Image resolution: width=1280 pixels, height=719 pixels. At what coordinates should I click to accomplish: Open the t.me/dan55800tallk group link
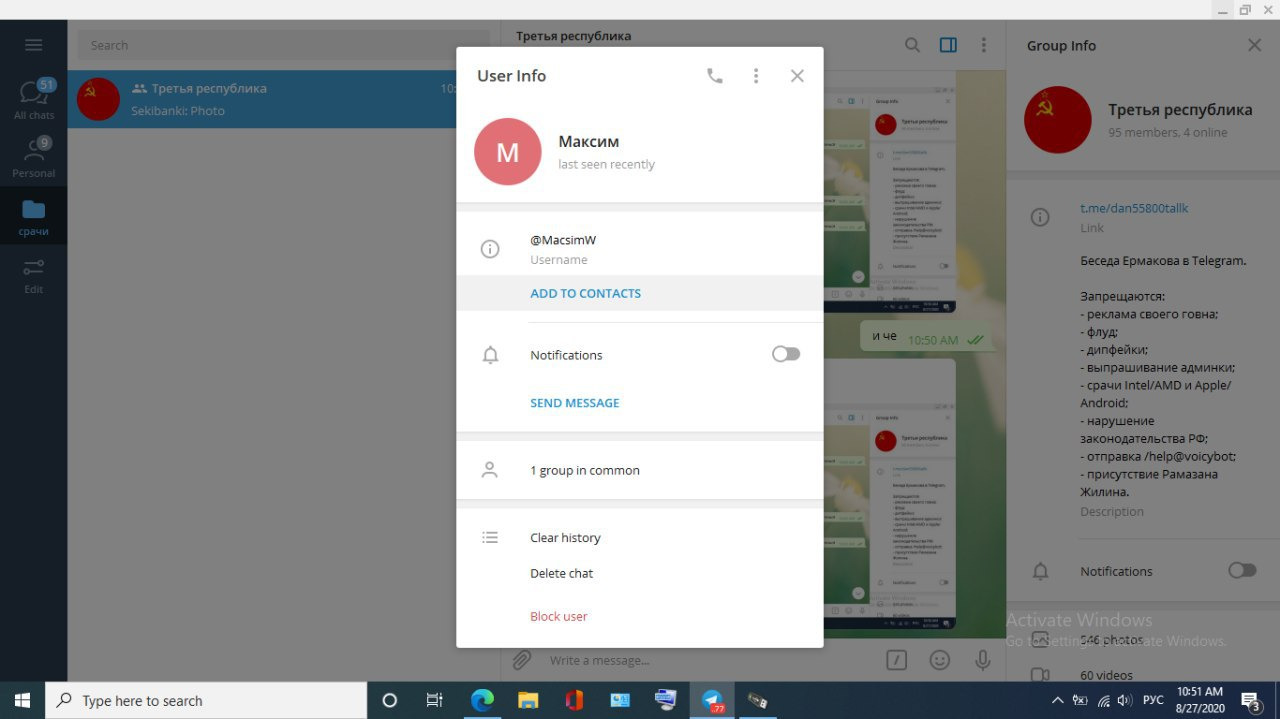(x=1134, y=208)
